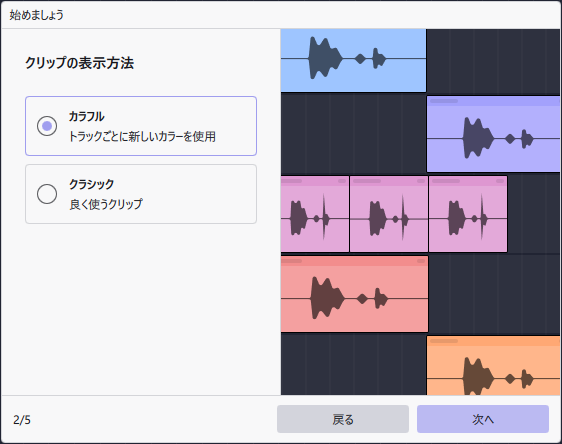Go back with the 戻る button
Screen dimensions: 562x444
tap(343, 419)
